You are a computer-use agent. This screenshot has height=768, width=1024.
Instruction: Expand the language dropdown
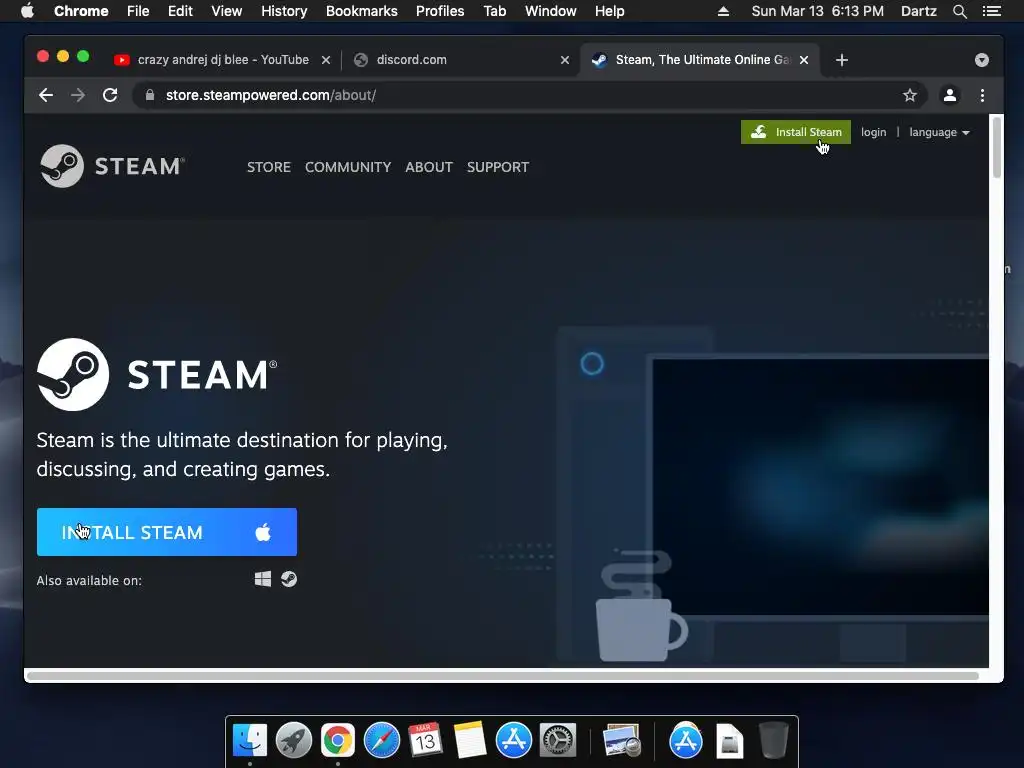coord(939,132)
